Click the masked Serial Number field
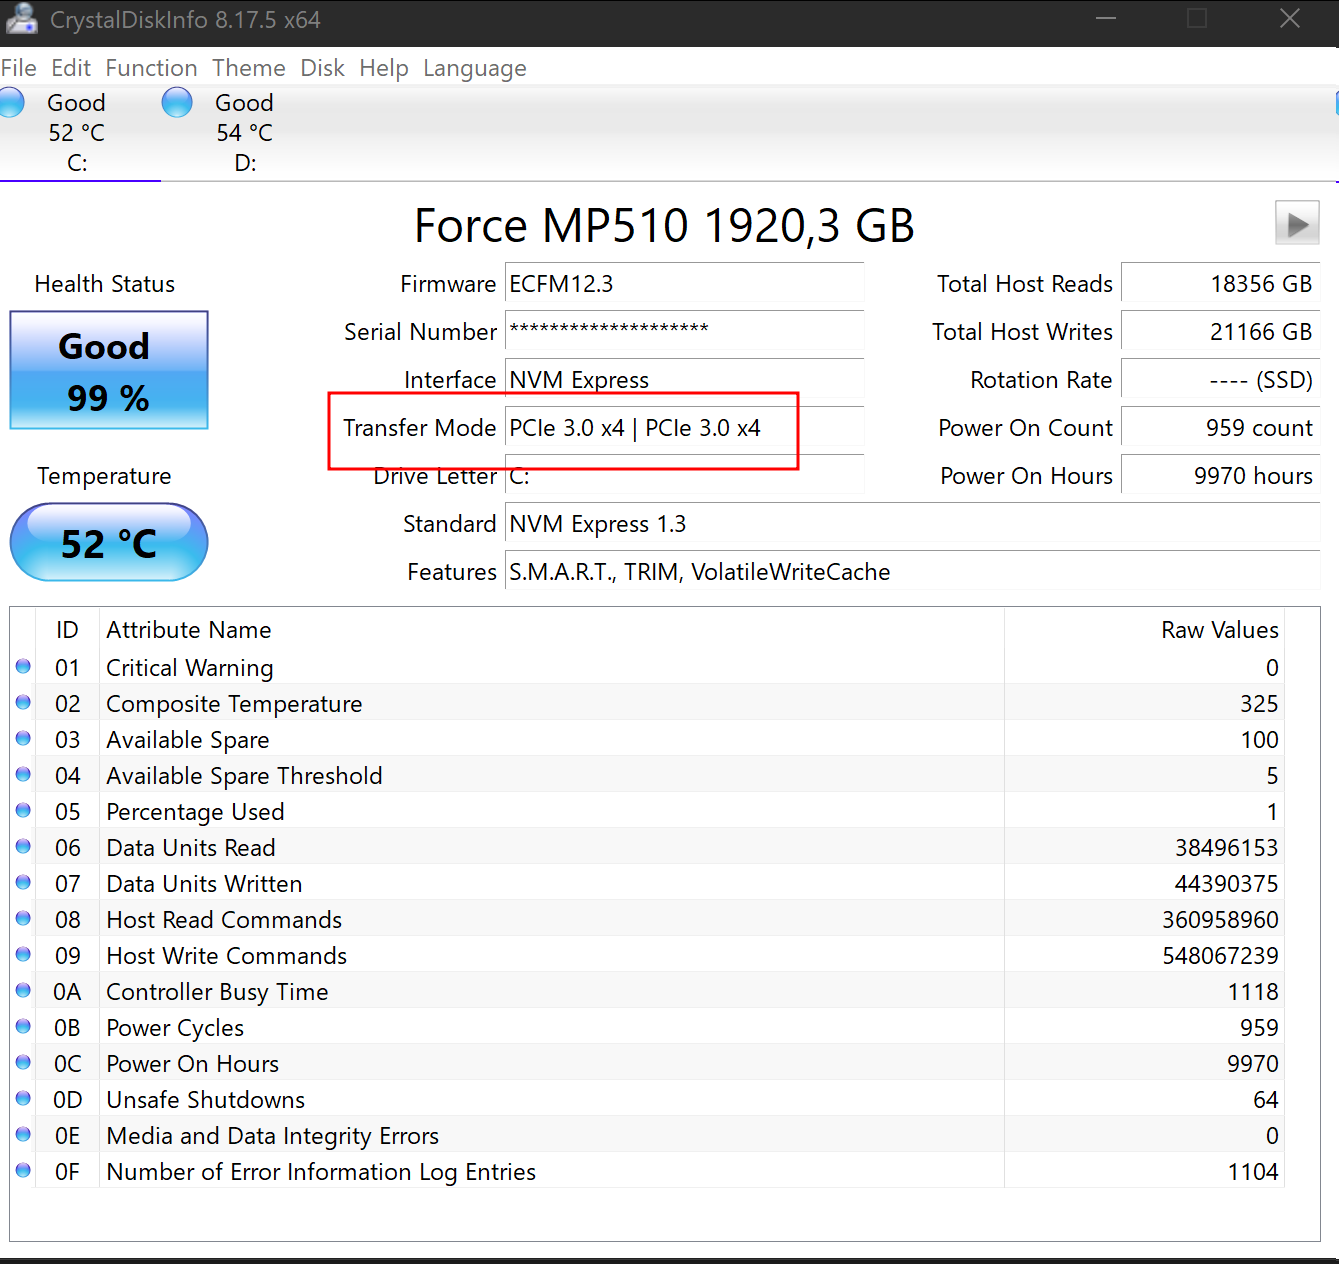This screenshot has width=1339, height=1264. coord(684,332)
